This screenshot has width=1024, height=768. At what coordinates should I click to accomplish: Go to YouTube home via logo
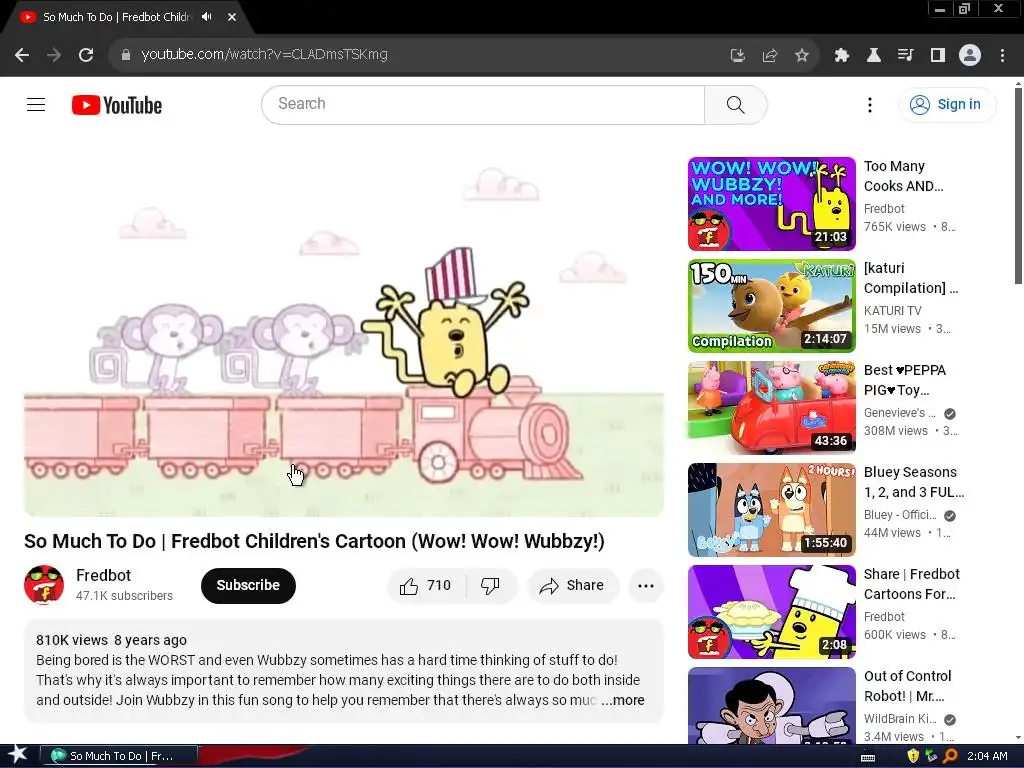(x=117, y=105)
